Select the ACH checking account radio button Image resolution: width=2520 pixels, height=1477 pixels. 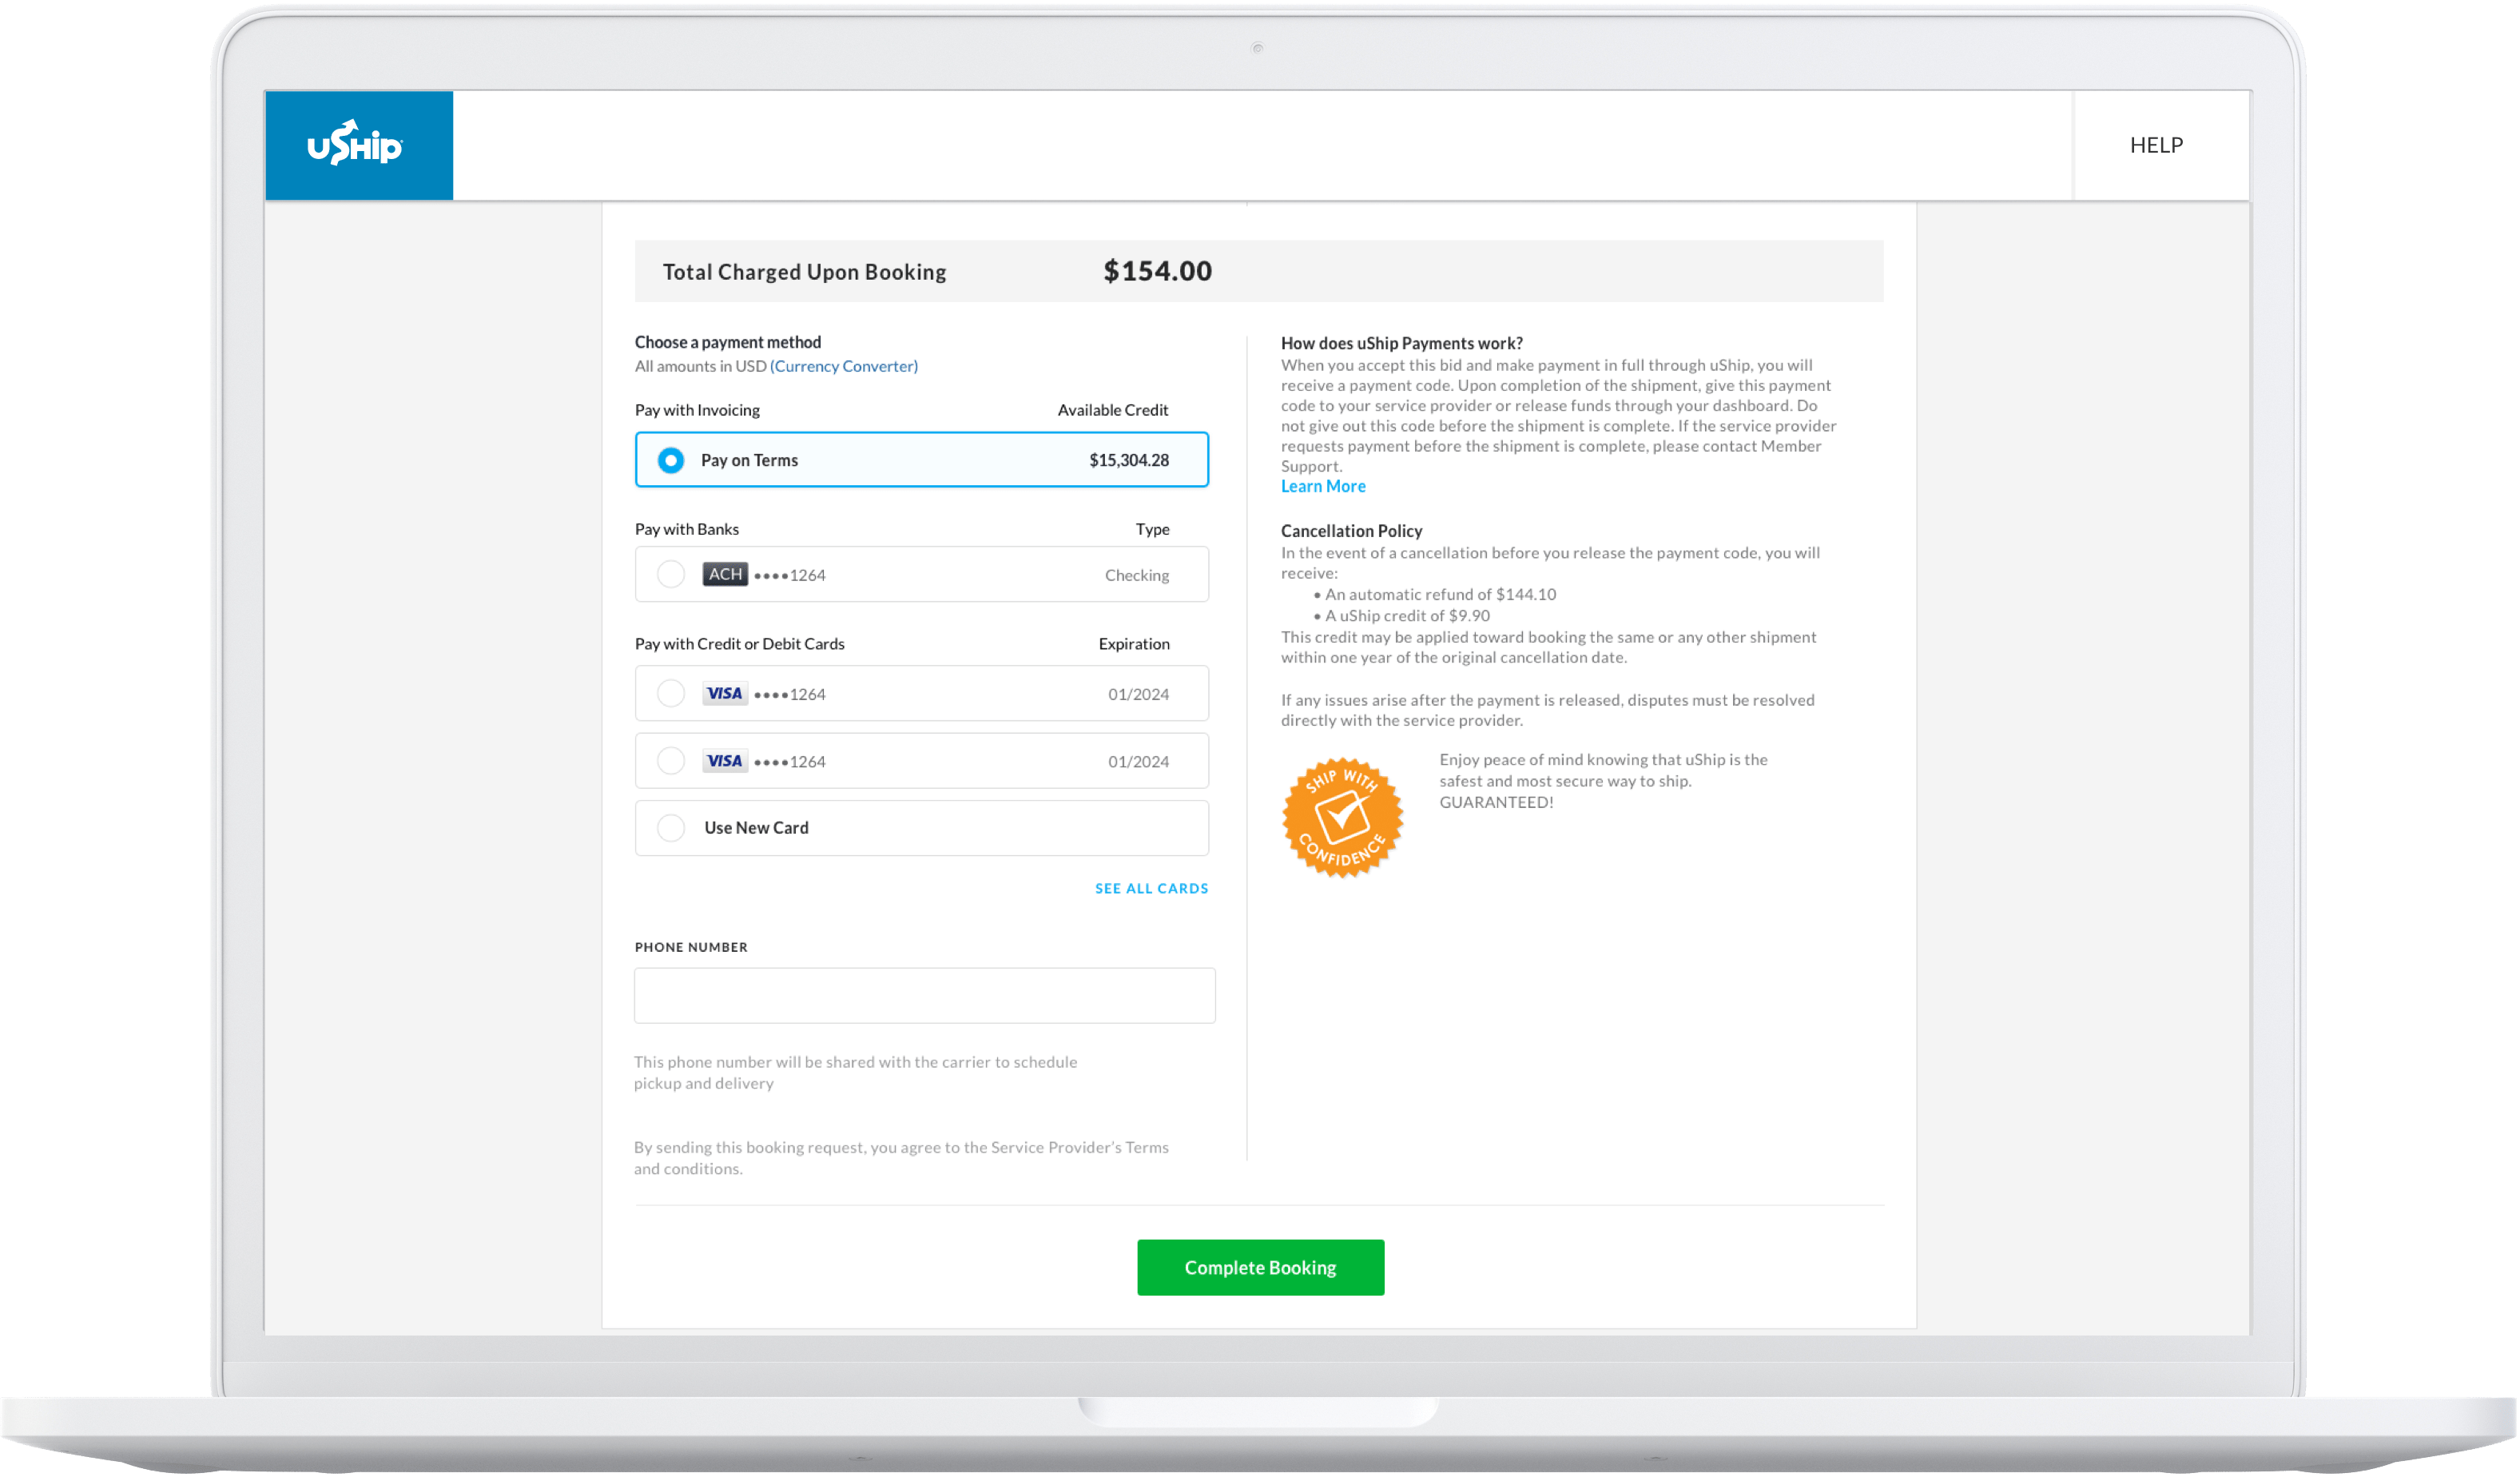[x=671, y=574]
